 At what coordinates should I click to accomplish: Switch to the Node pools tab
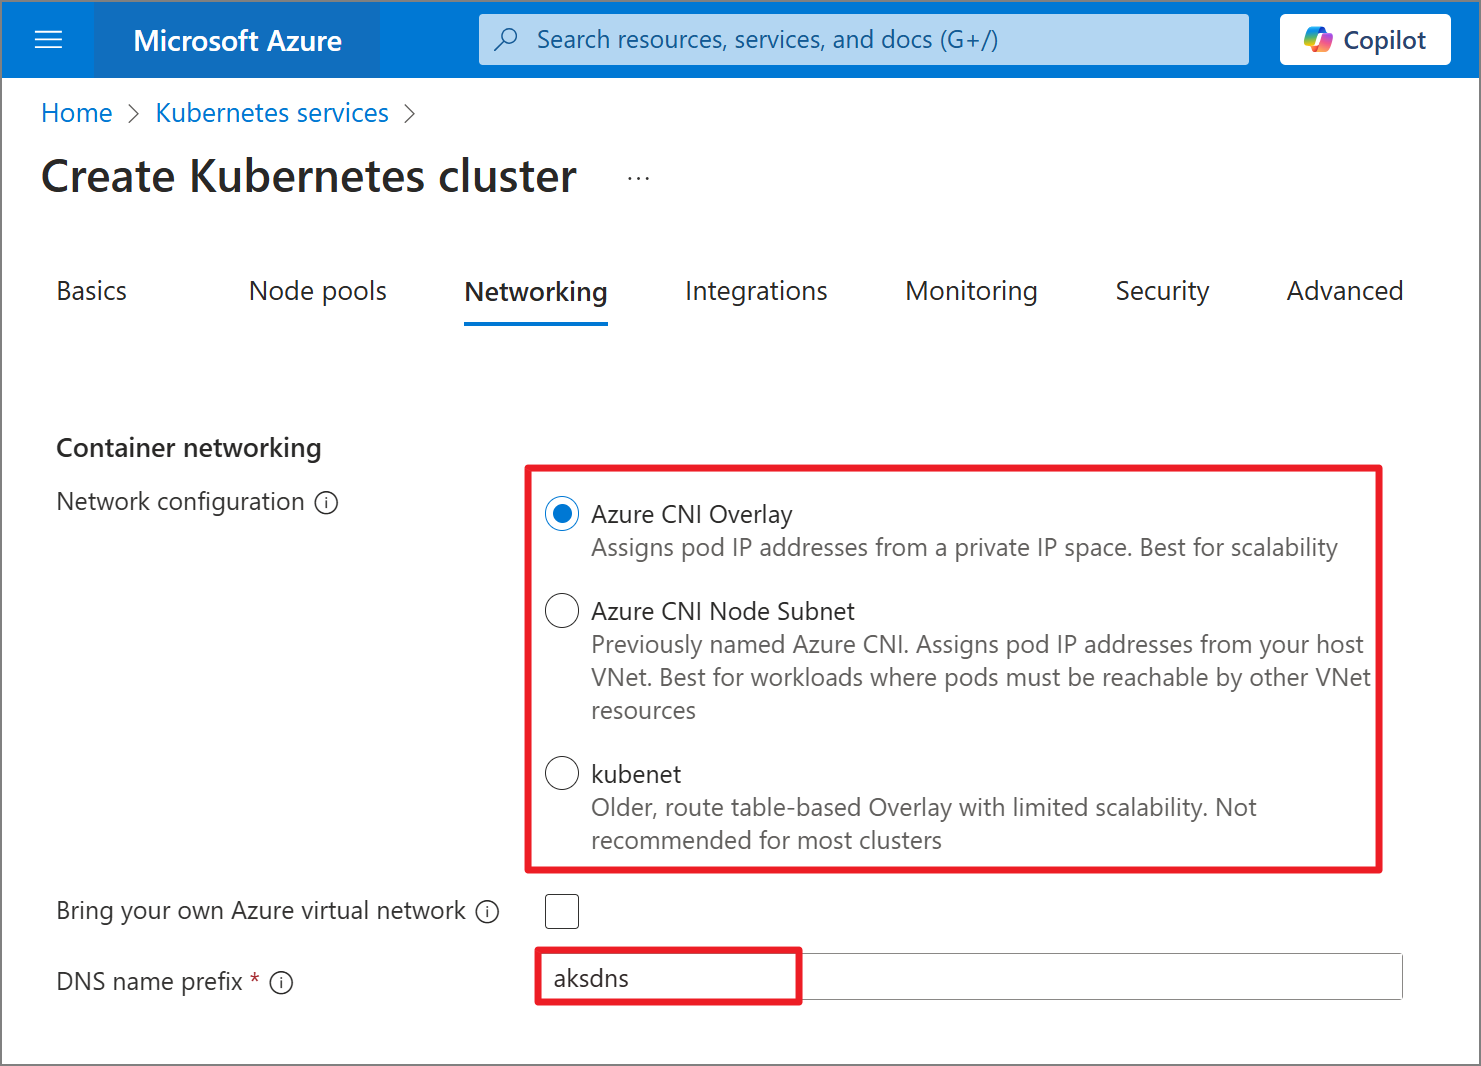[x=318, y=291]
